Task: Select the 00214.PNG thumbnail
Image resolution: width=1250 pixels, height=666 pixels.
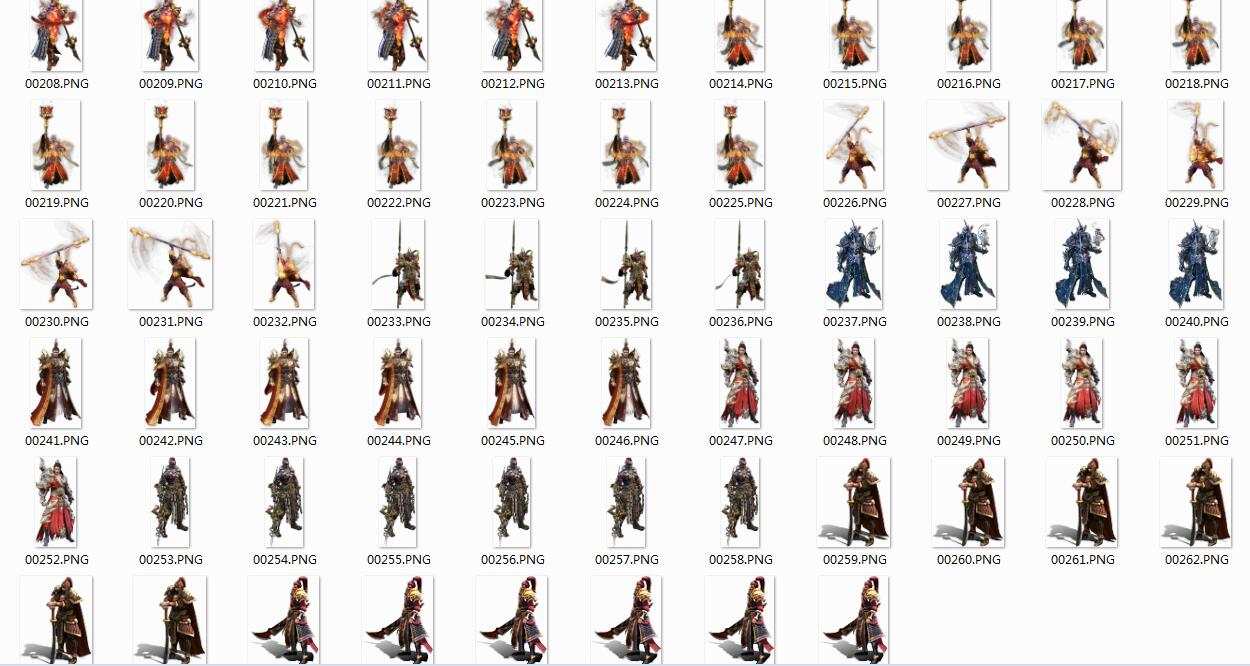Action: [741, 35]
